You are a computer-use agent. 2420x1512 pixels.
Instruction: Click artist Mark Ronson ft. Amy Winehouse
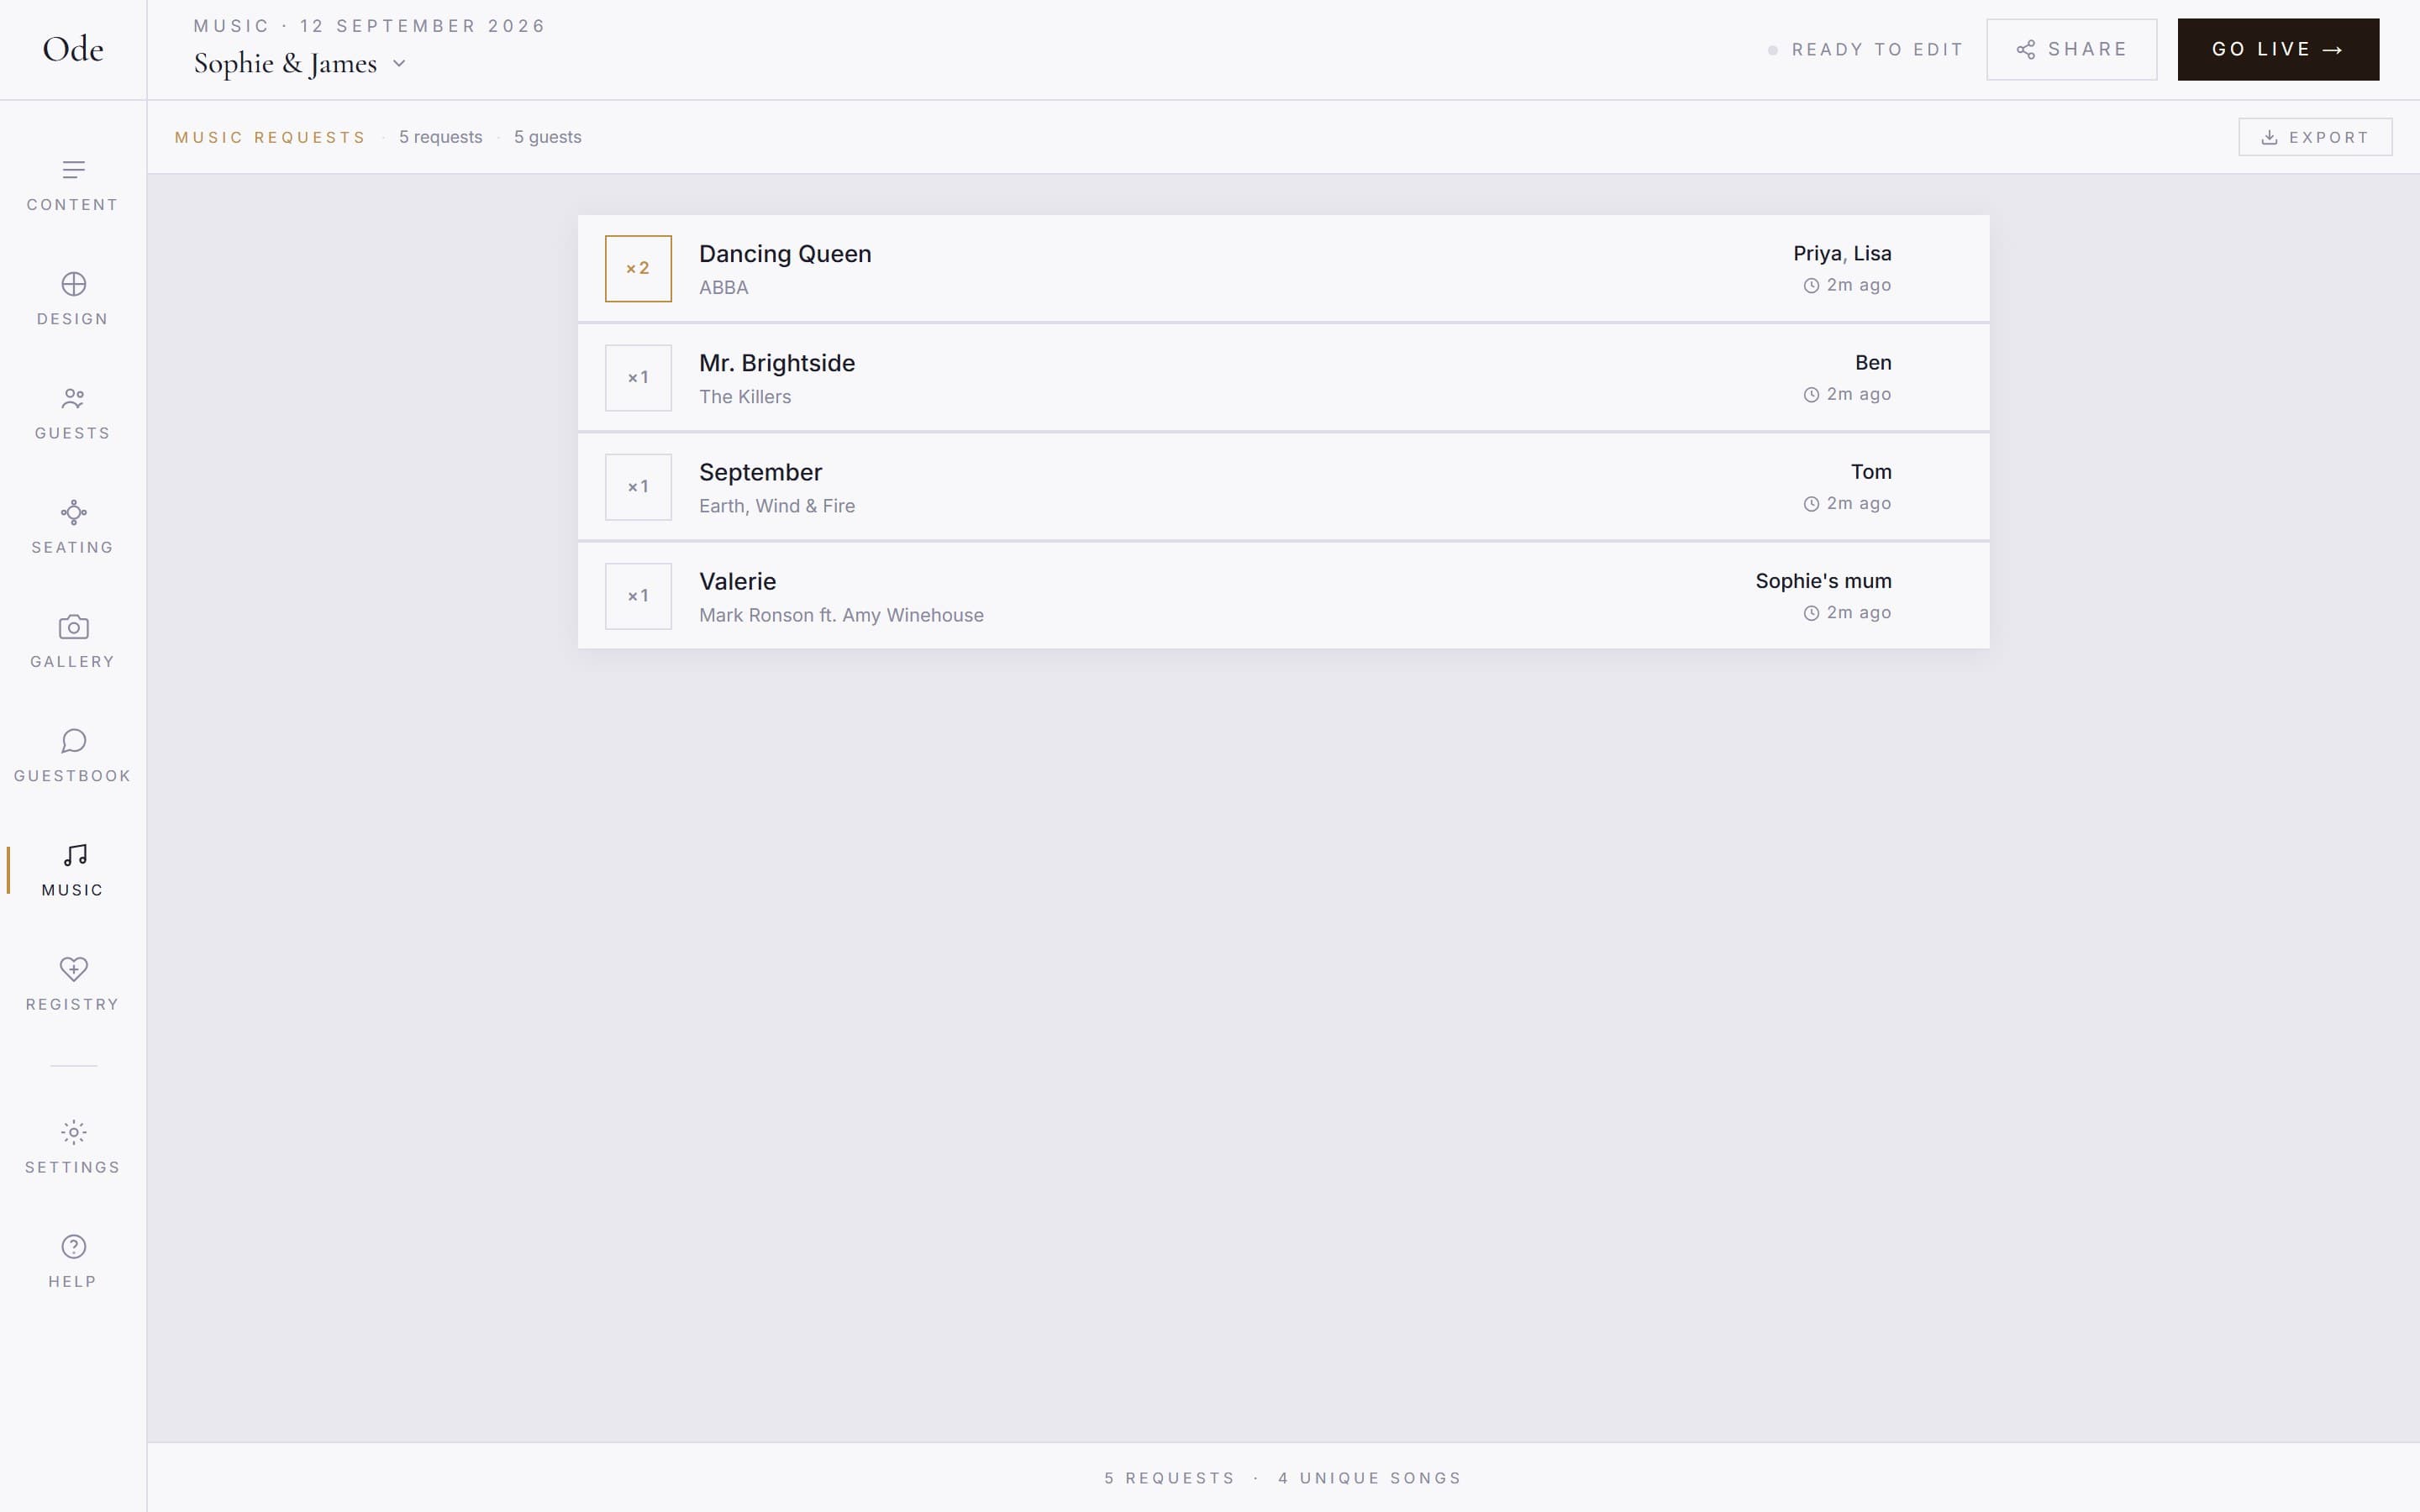pos(841,615)
